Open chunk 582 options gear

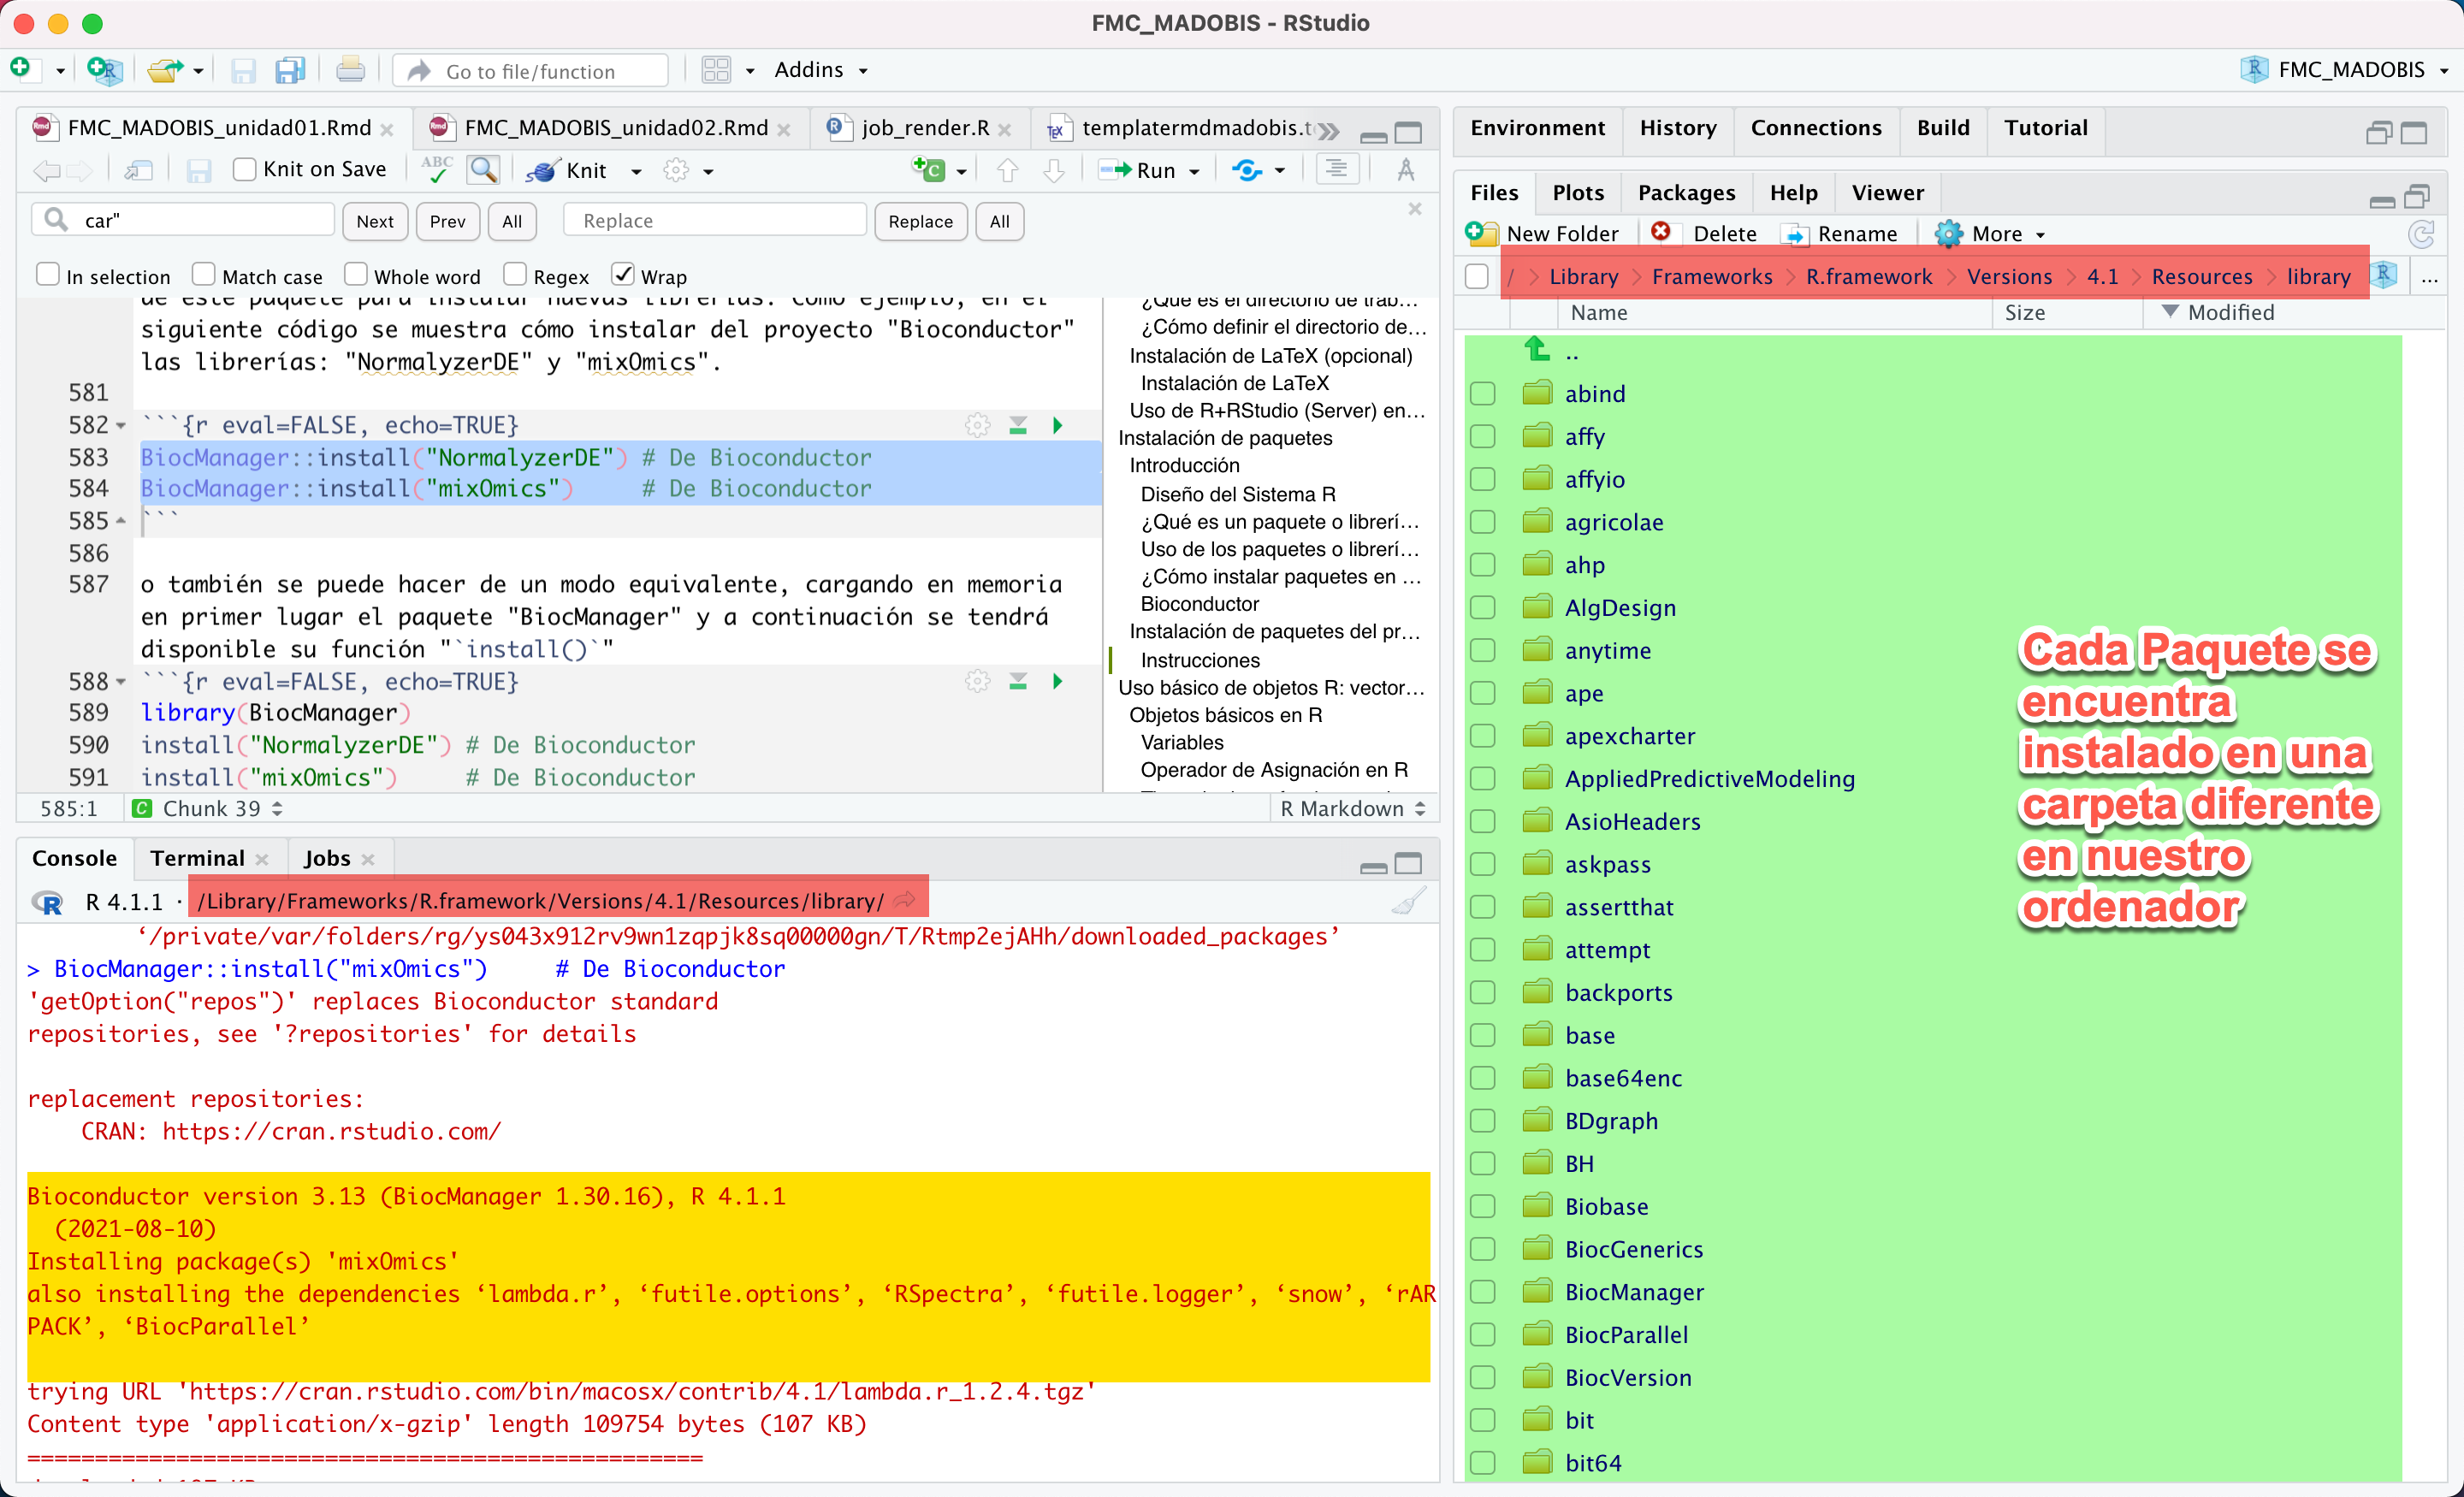977,425
